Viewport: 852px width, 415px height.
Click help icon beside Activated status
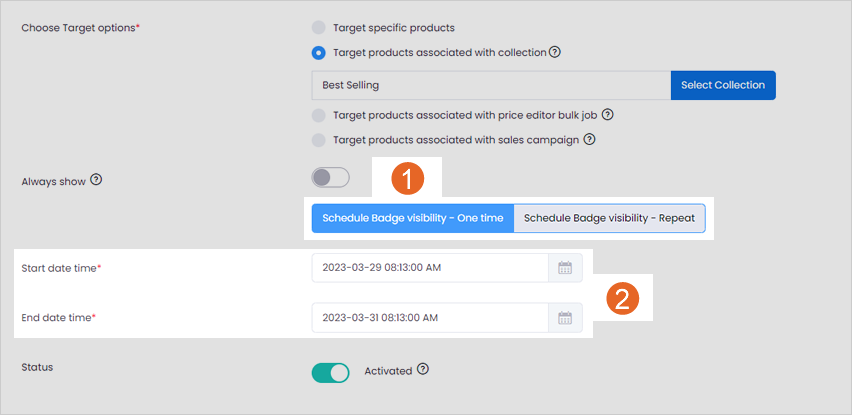coord(423,370)
